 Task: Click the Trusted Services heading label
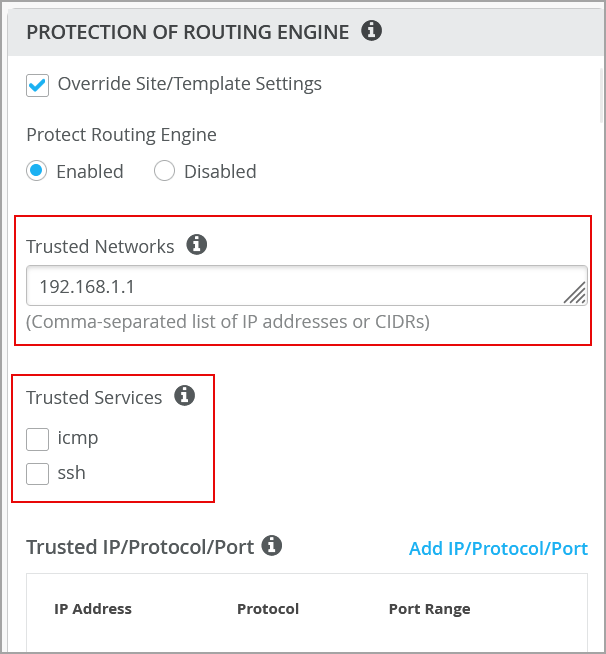coord(94,397)
